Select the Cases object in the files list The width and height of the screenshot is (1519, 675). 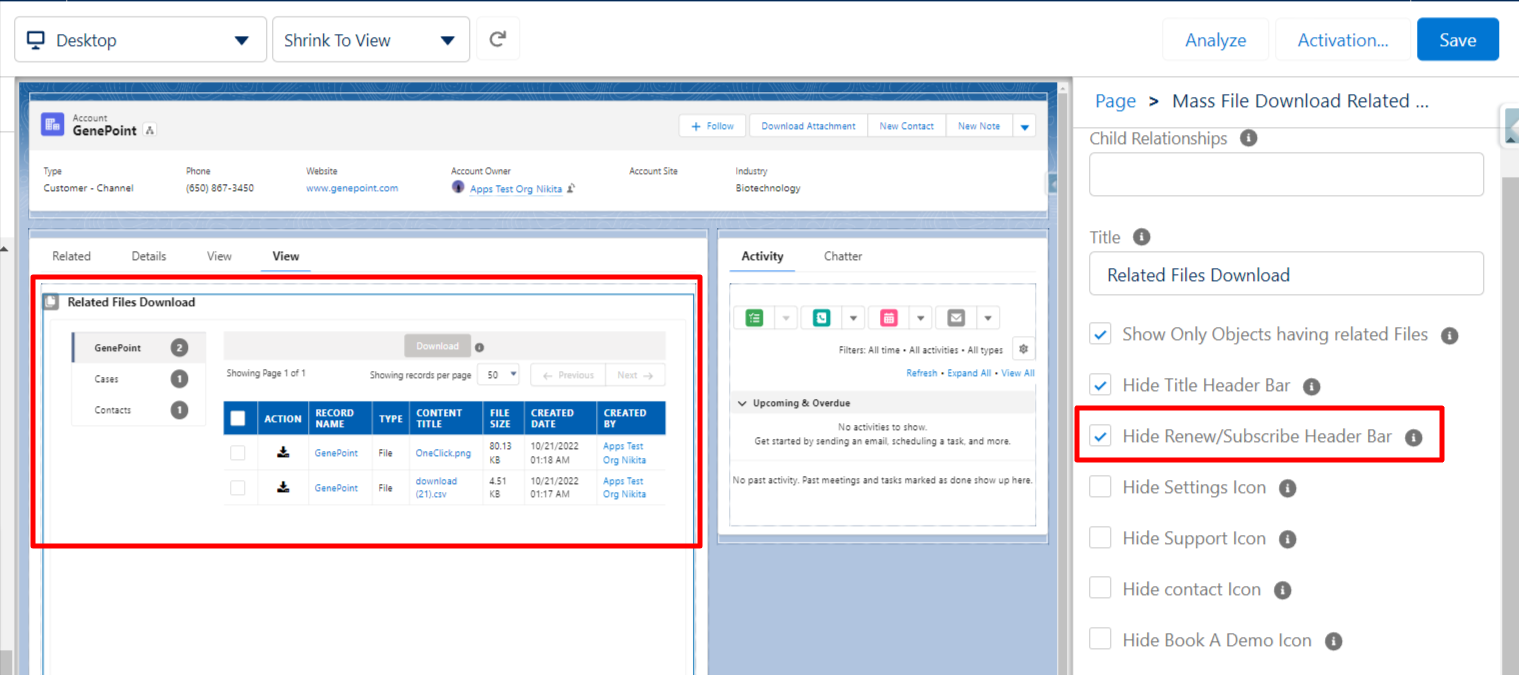pos(139,379)
